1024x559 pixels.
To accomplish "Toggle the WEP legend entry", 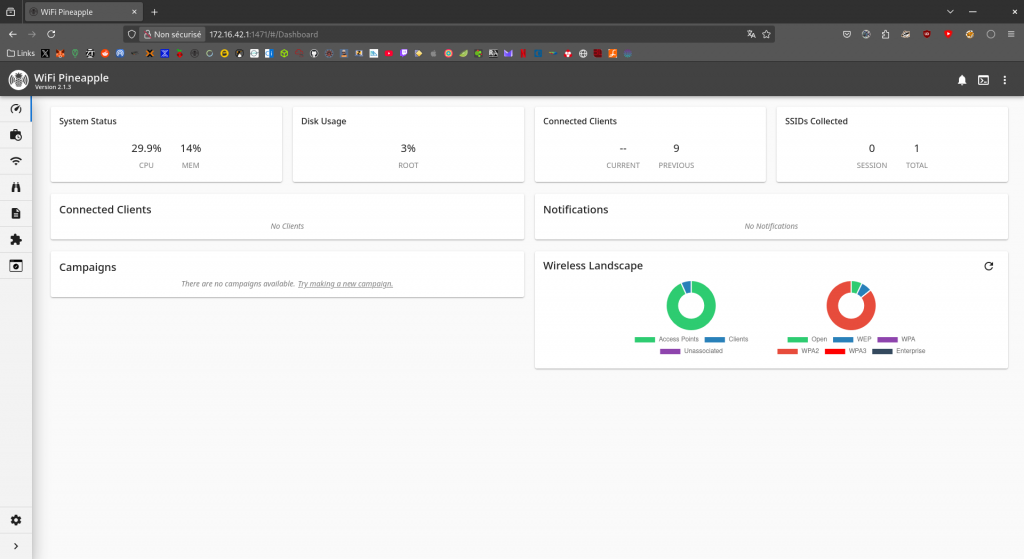I will click(852, 340).
